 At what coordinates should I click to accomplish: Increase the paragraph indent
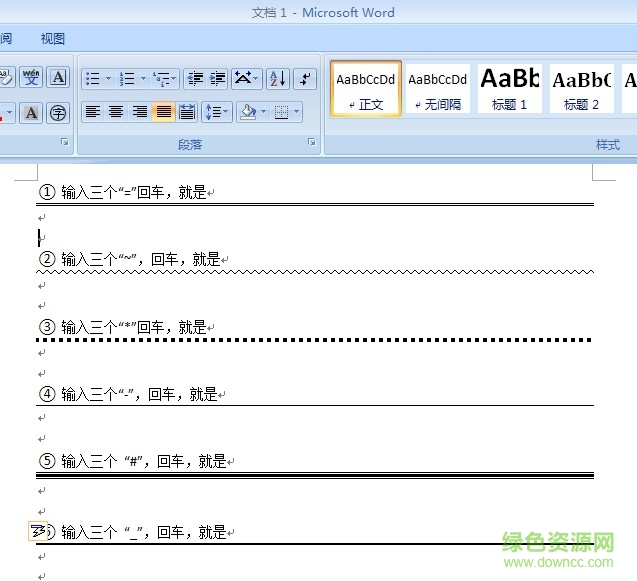coord(217,78)
